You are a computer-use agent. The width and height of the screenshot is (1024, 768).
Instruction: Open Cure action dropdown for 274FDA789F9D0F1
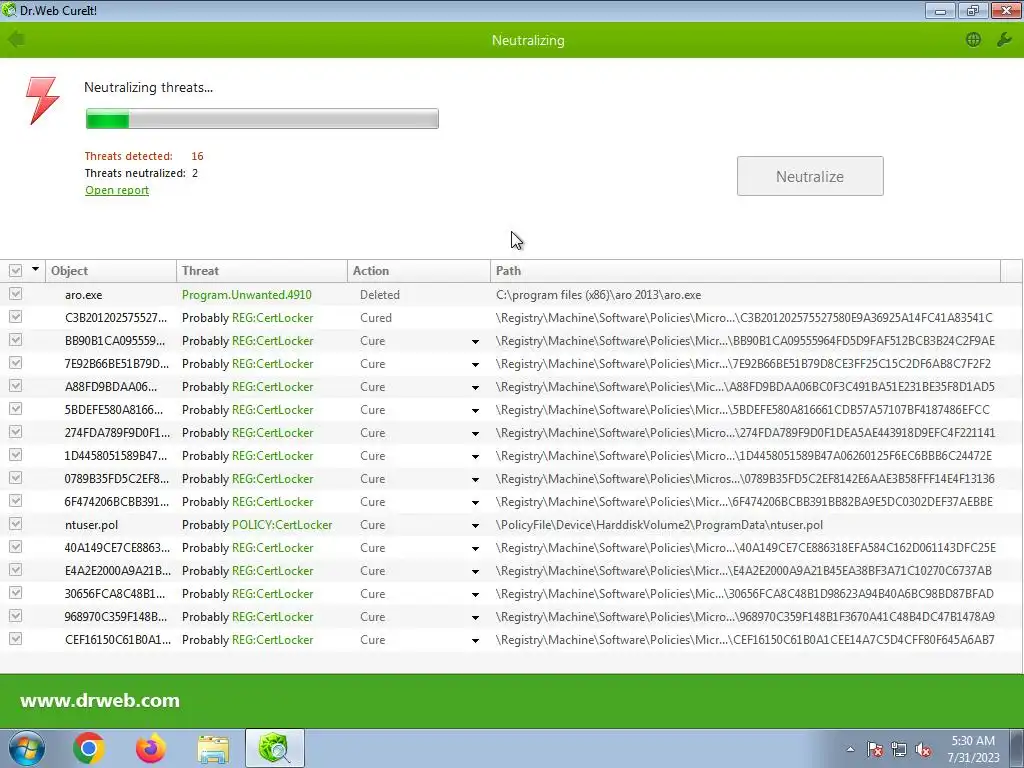click(x=475, y=434)
